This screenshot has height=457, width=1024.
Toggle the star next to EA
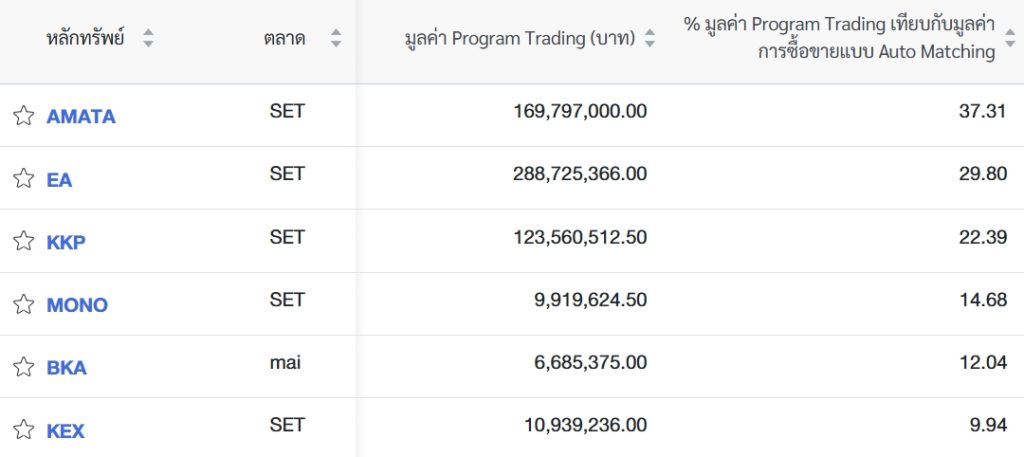(24, 178)
